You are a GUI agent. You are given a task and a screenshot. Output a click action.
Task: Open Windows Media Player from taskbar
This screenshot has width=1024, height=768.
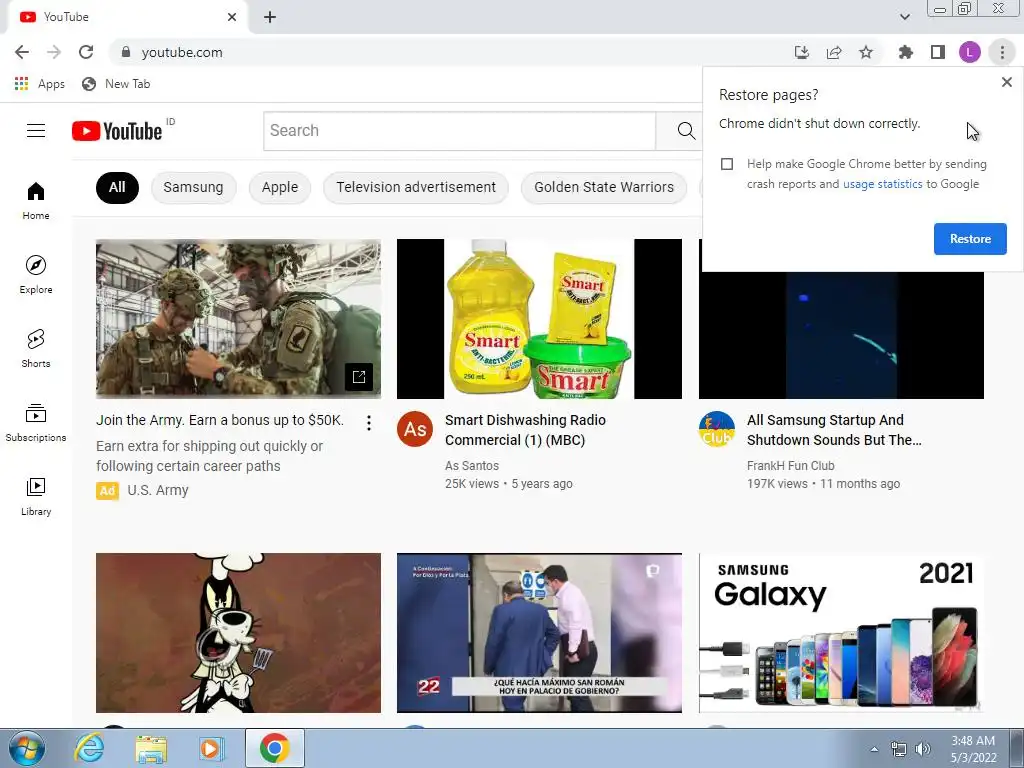tap(211, 748)
